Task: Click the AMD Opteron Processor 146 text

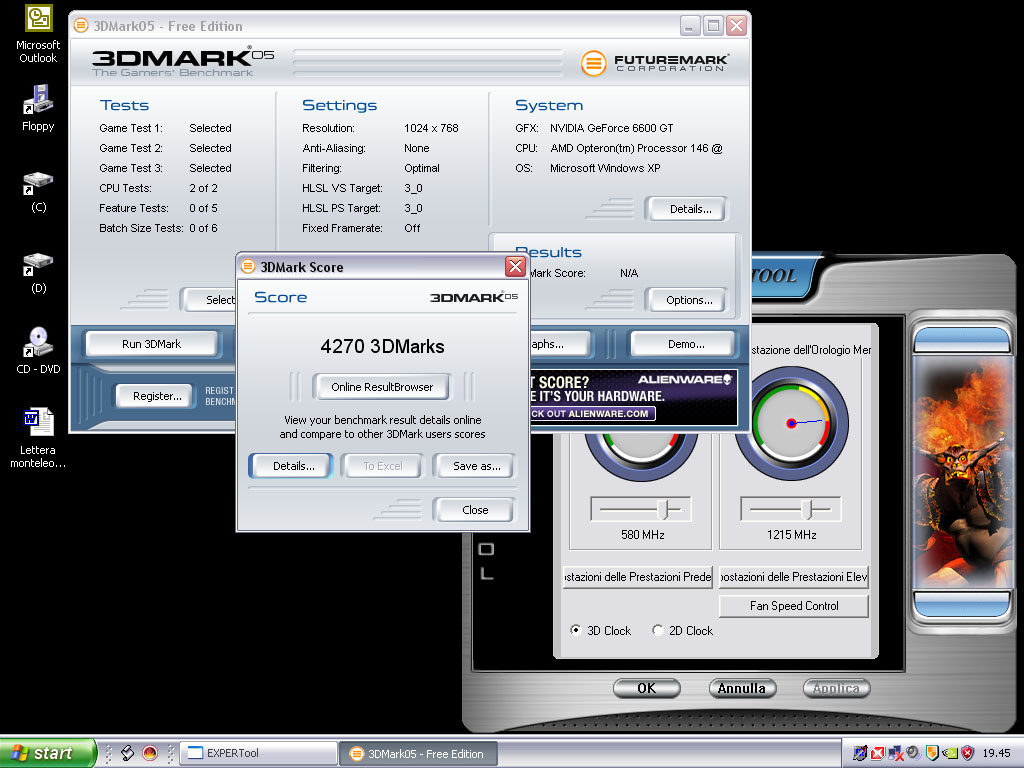Action: [x=636, y=148]
